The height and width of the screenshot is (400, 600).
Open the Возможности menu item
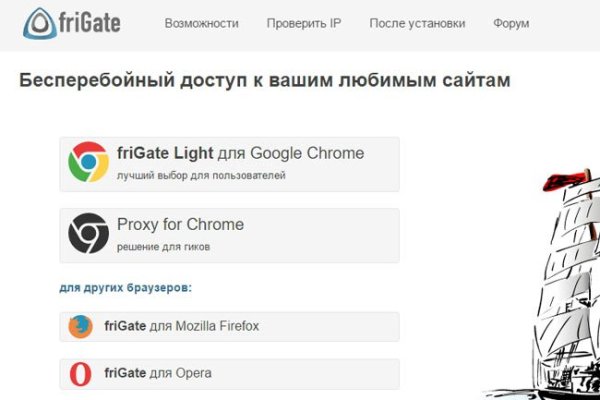[201, 23]
